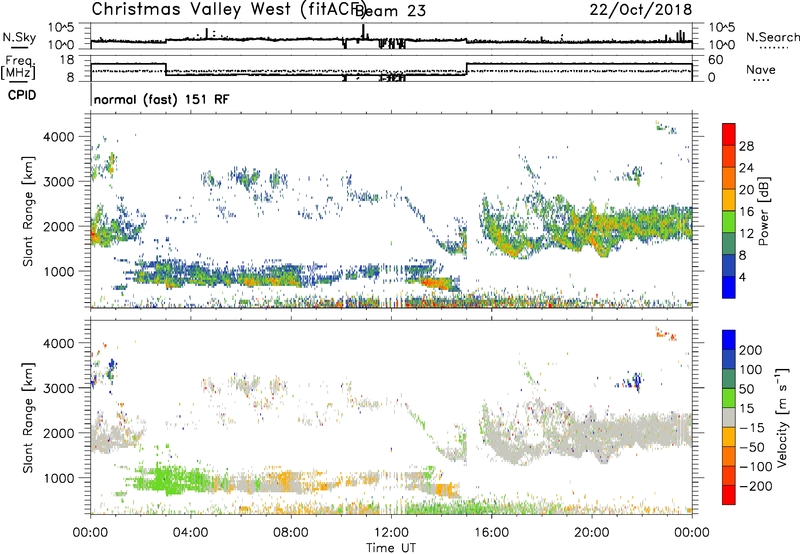Click the red bottom segment of the velocity color bar
Viewport: 800px width, 554px height.
tap(729, 495)
